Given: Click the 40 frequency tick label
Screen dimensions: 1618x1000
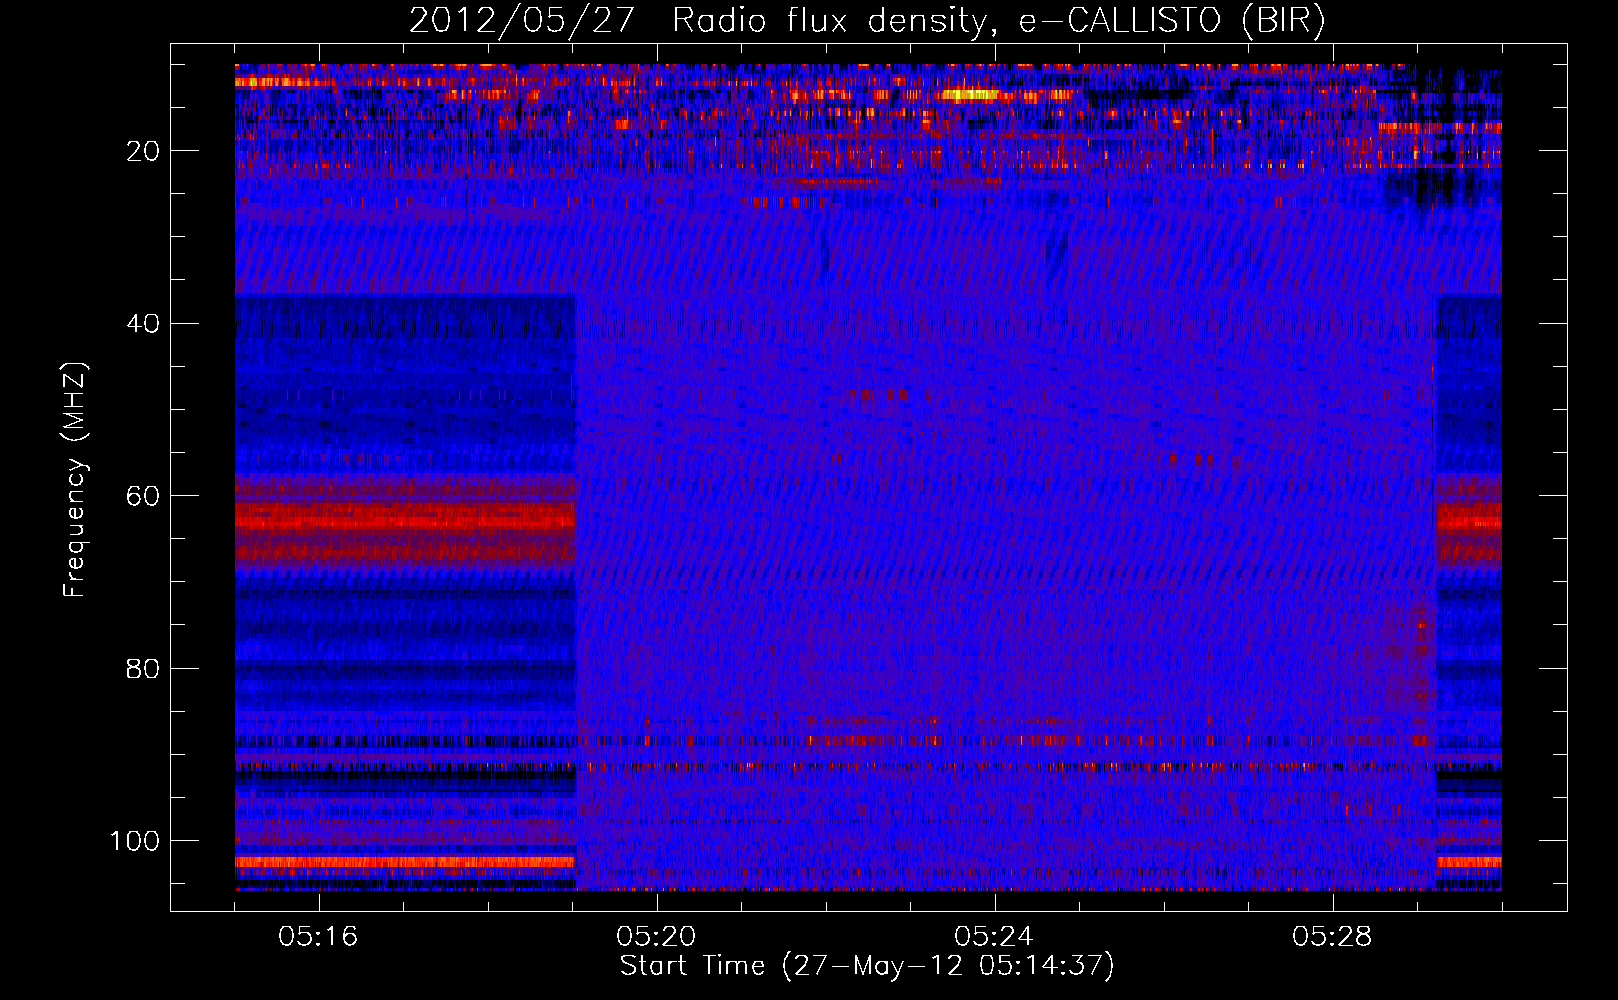Looking at the screenshot, I should (145, 324).
